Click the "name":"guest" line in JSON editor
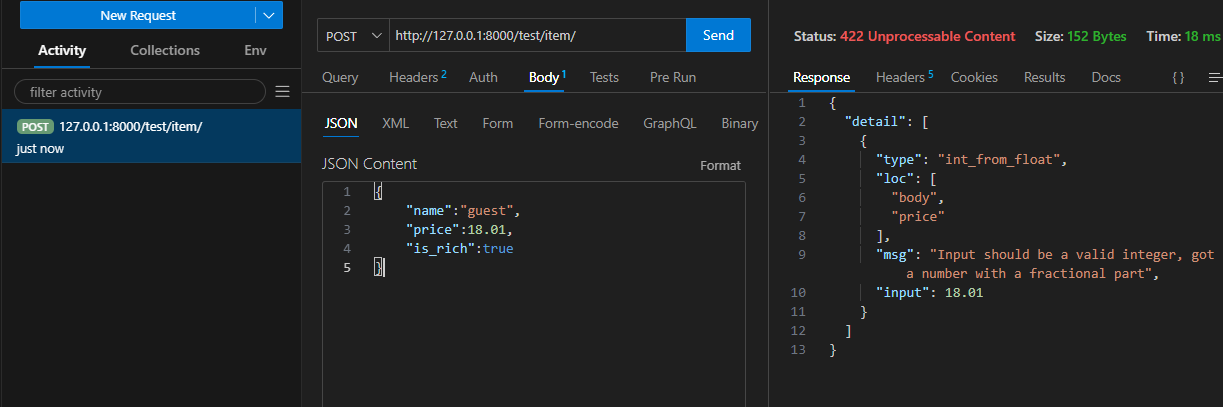Screen dimensions: 1223x407 click(463, 211)
